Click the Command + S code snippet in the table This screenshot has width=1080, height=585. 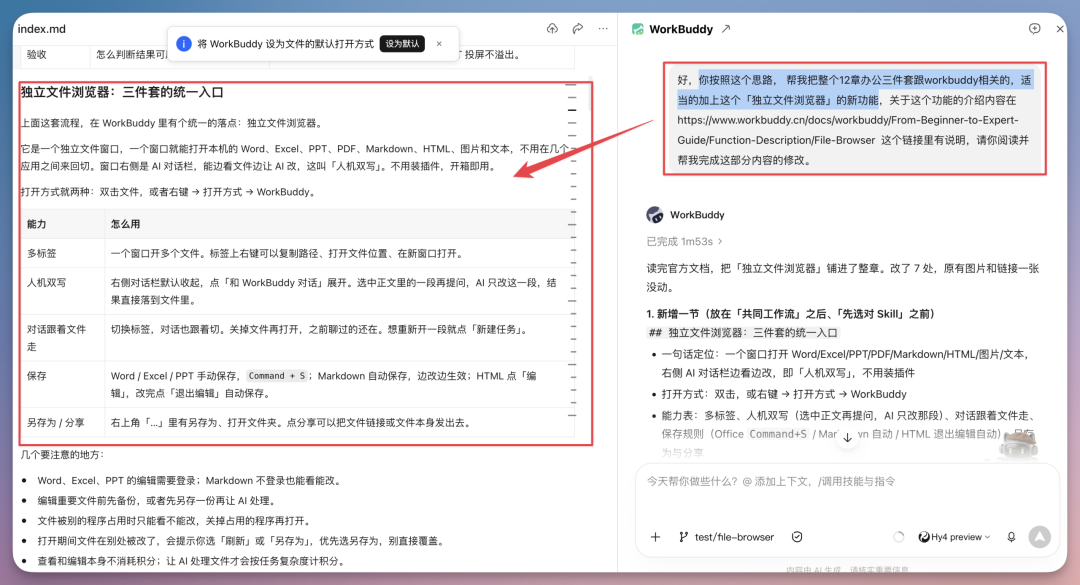point(277,376)
